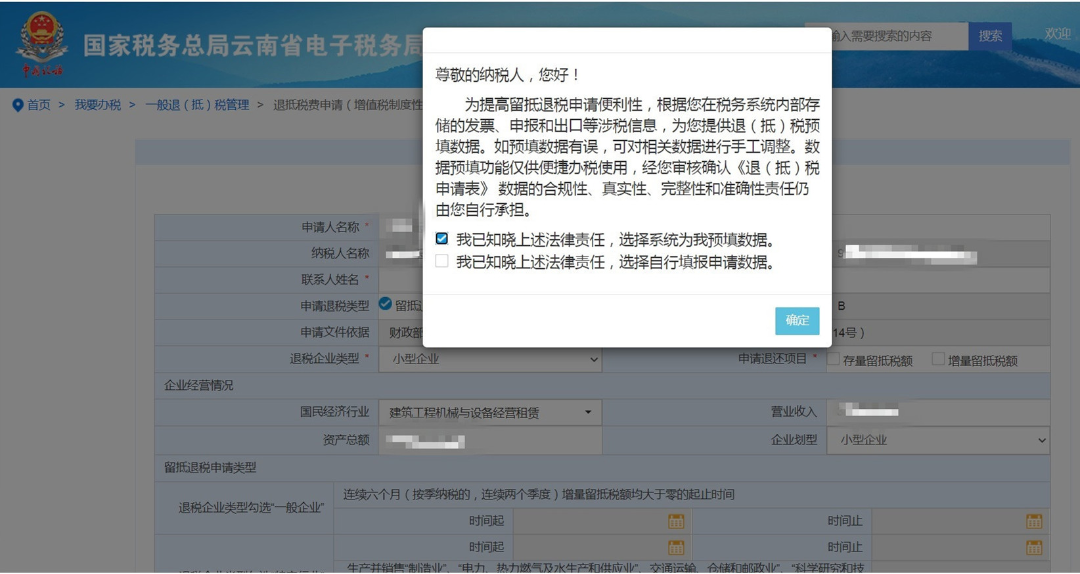Click the 欢迎 text in header
The width and height of the screenshot is (1080, 574).
(x=1057, y=34)
